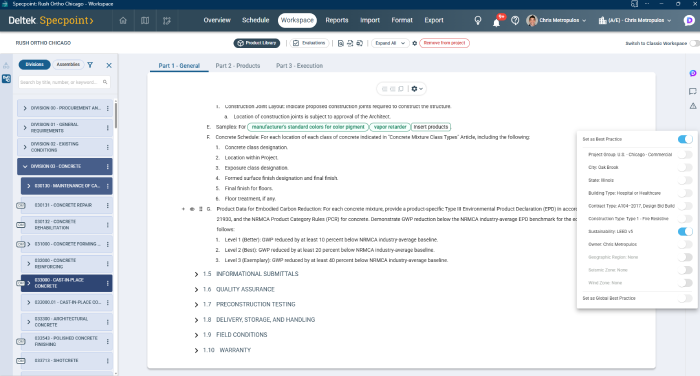
Task: Open the assistant icon in right sidebar
Action: 692,73
